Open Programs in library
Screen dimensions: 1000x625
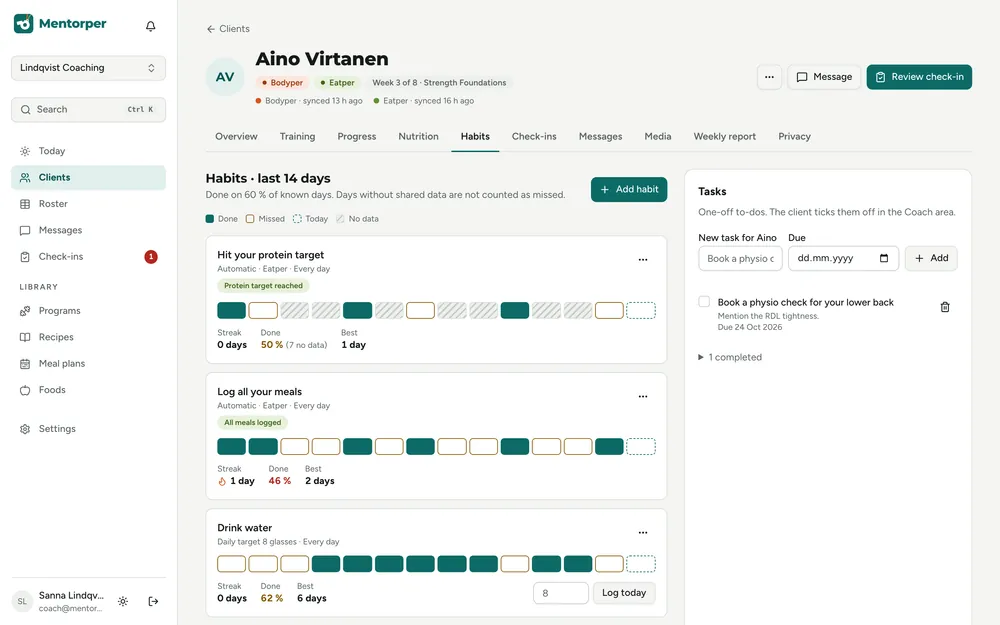tap(88, 311)
